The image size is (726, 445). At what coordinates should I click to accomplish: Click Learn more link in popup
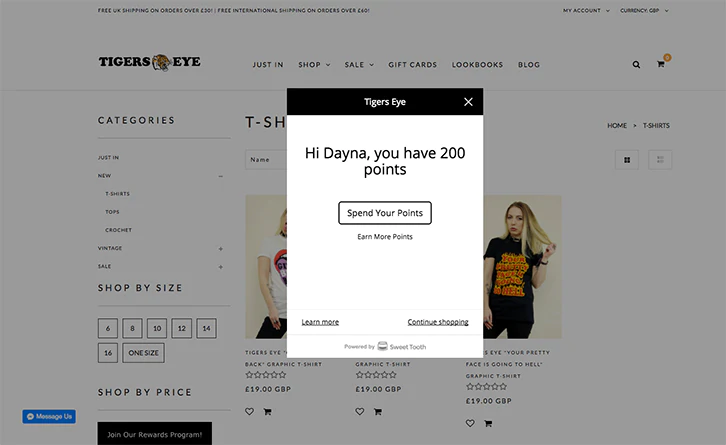pyautogui.click(x=320, y=322)
